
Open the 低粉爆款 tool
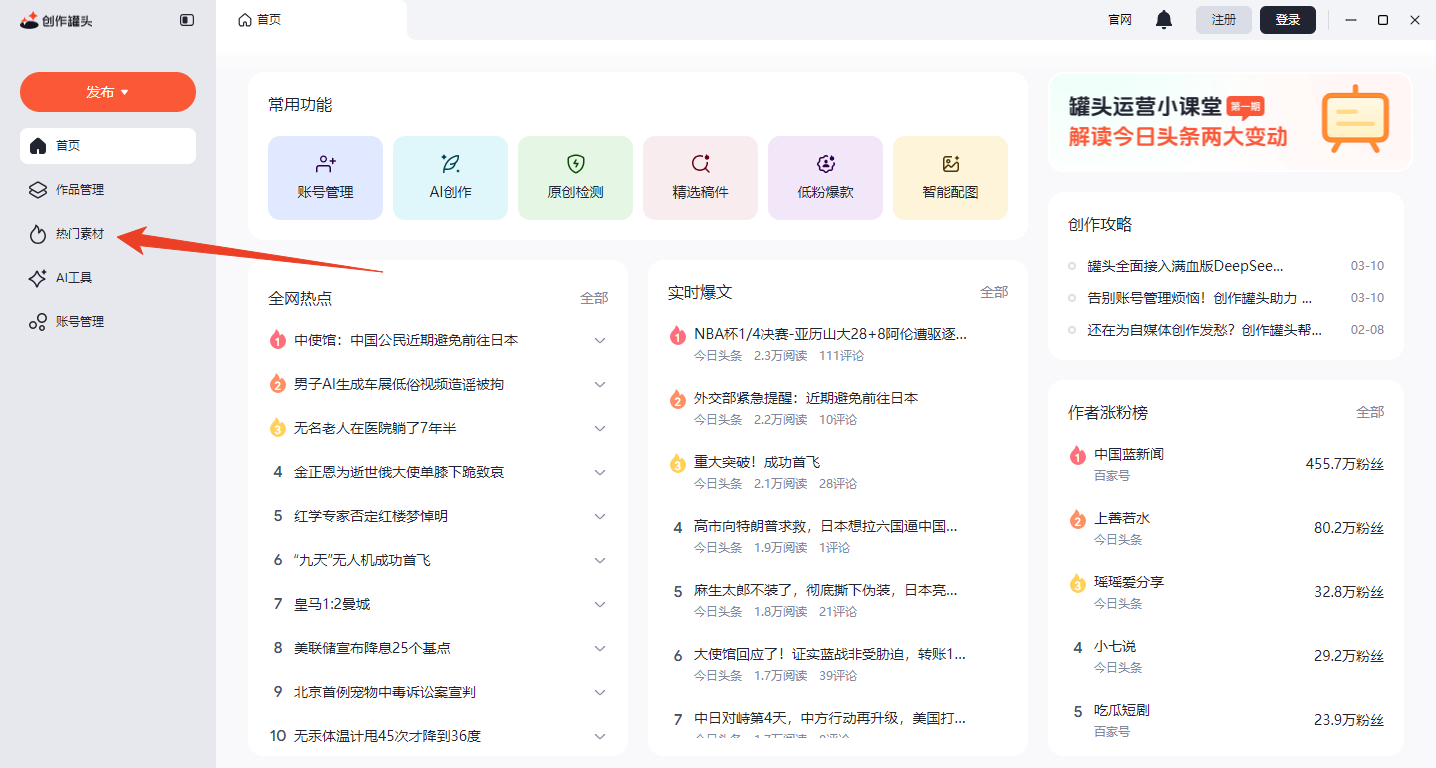(x=825, y=177)
